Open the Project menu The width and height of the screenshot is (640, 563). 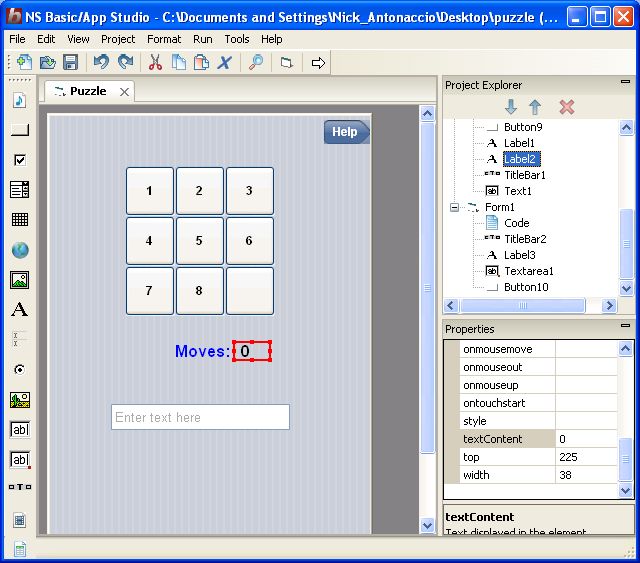tap(118, 39)
